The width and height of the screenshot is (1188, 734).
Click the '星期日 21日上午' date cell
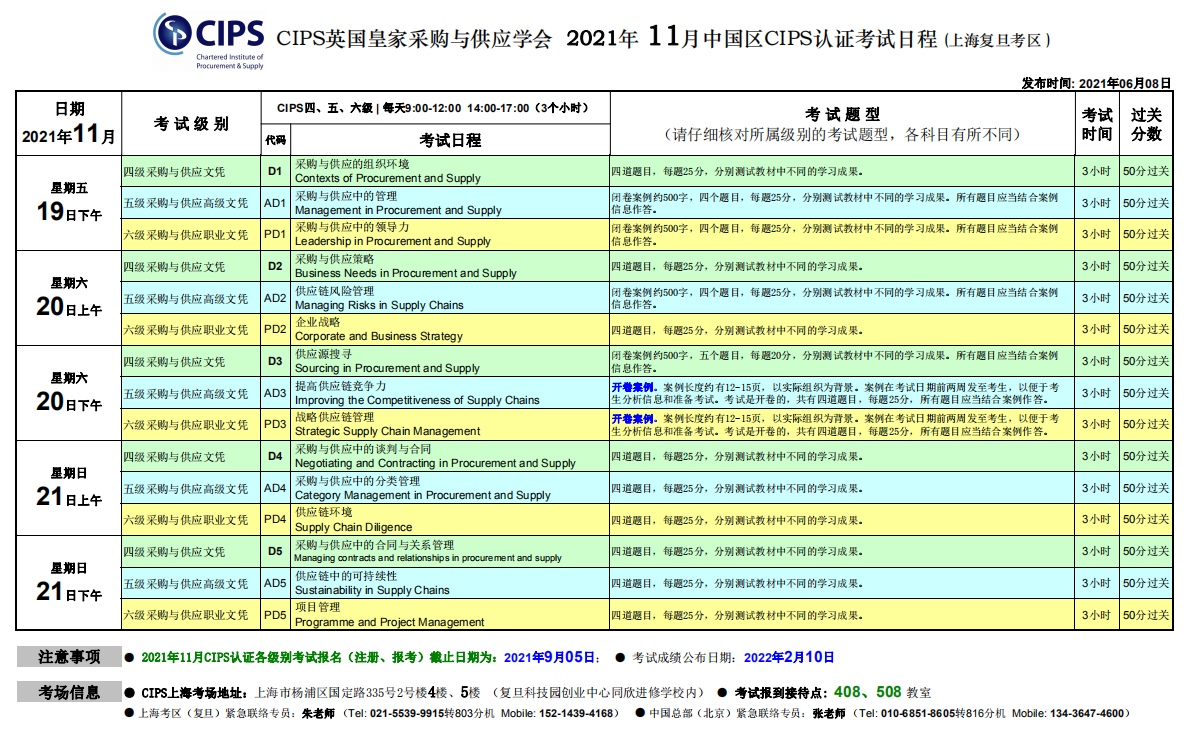click(69, 489)
